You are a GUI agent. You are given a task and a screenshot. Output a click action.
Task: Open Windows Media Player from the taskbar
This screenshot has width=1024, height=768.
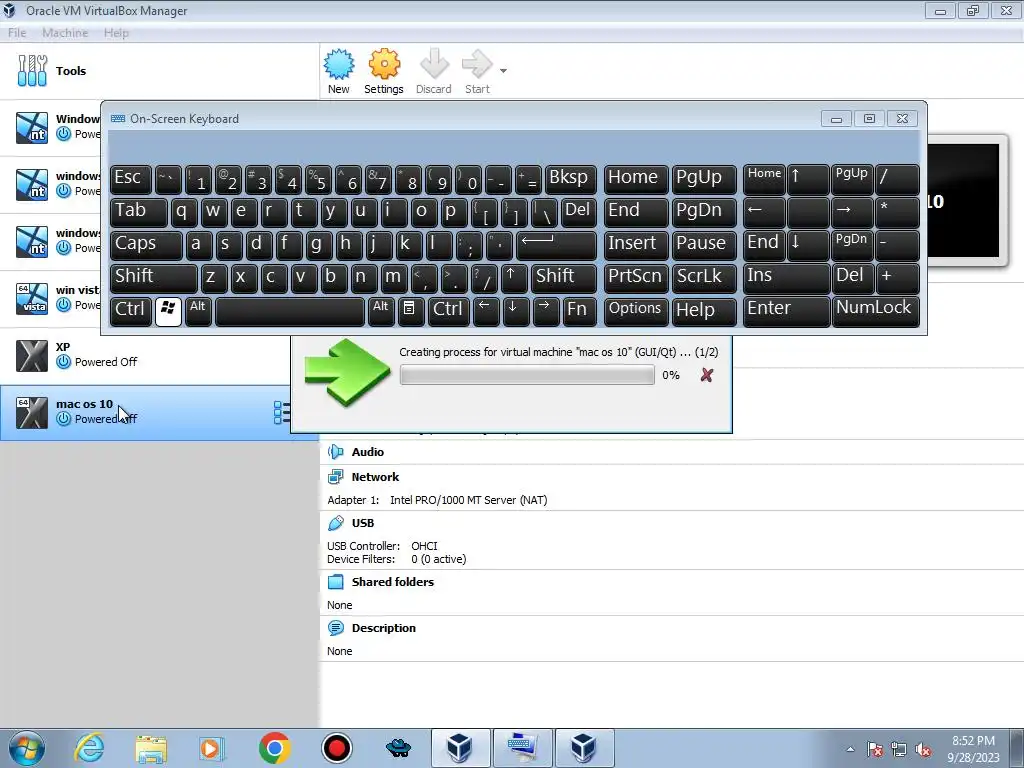coord(212,748)
